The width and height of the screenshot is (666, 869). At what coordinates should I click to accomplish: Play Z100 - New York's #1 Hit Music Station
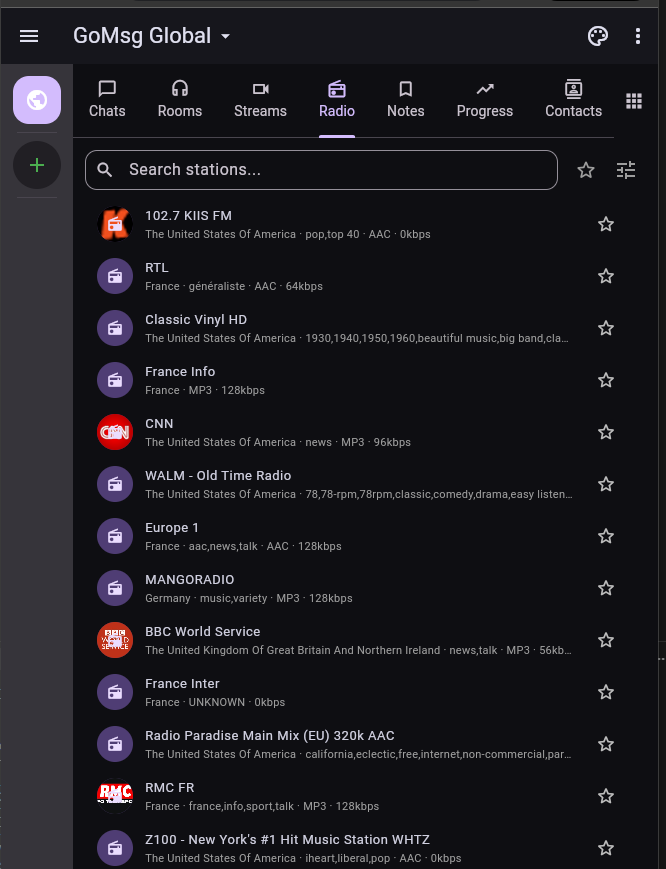click(288, 840)
